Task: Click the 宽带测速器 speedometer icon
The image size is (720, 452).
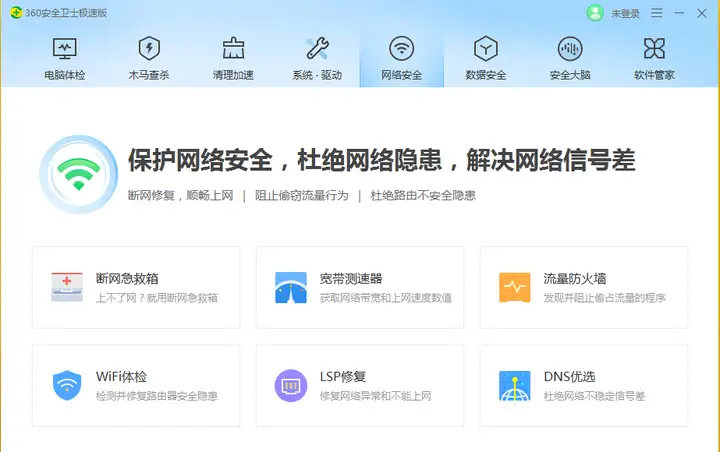Action: click(x=291, y=287)
